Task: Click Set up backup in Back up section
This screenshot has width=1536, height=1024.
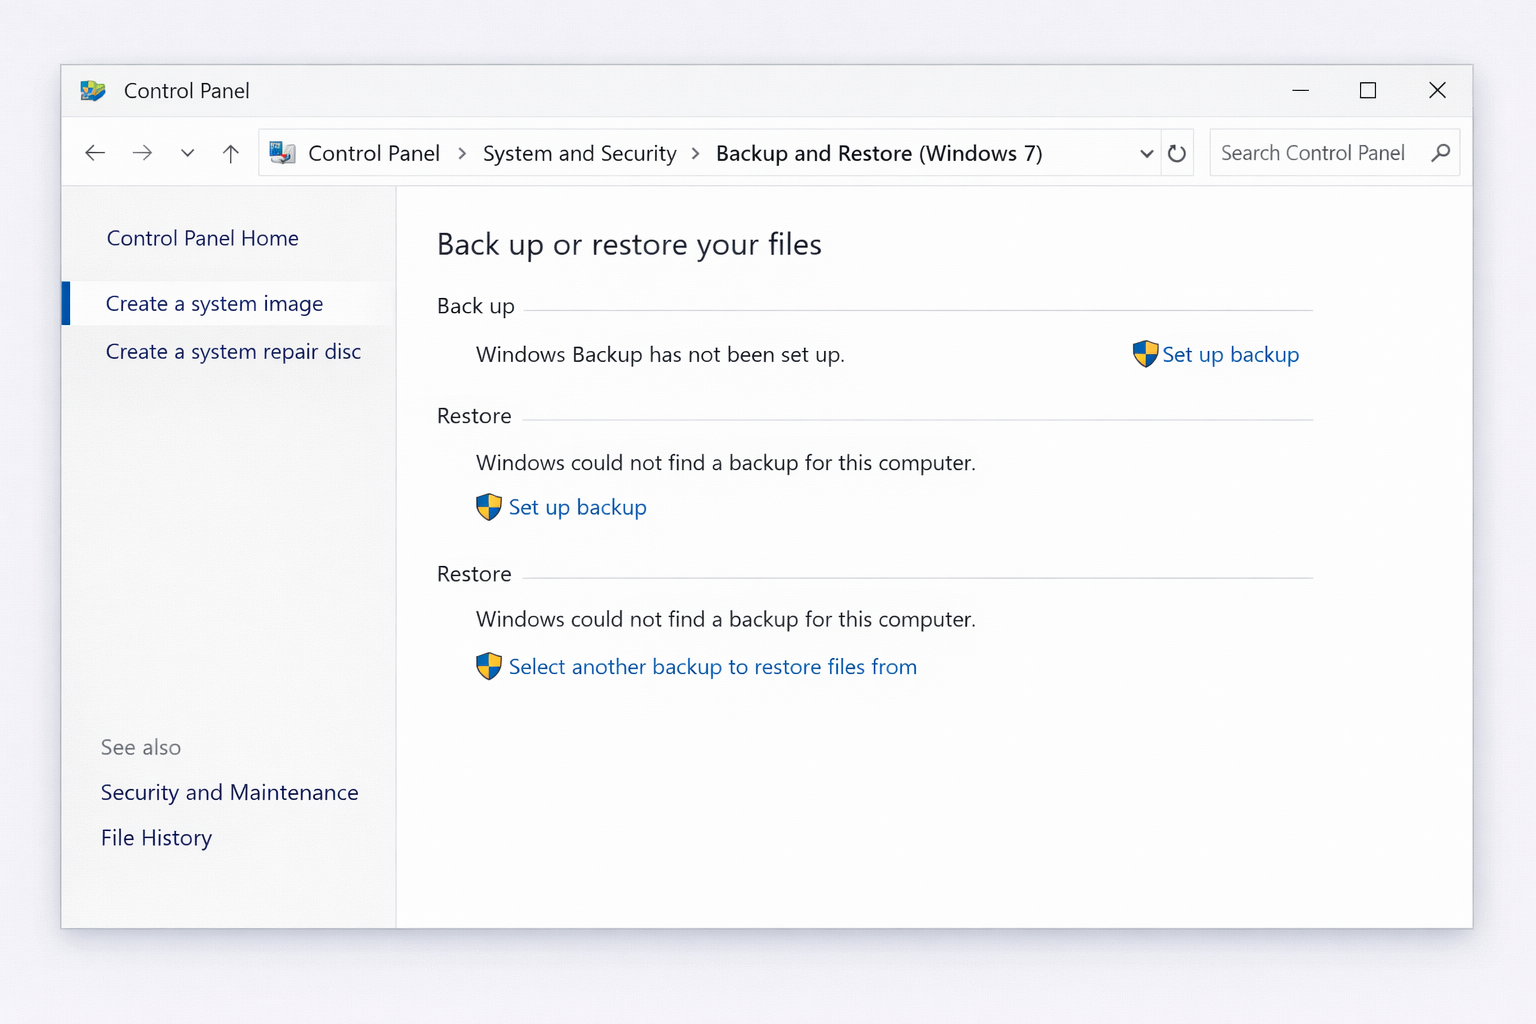Action: 1230,355
